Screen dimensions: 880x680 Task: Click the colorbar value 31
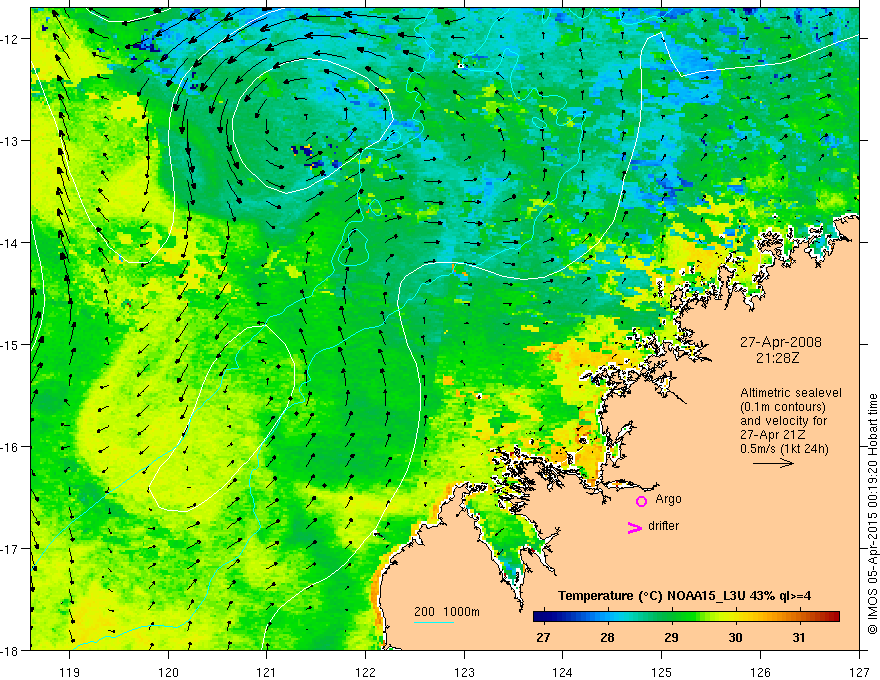799,638
